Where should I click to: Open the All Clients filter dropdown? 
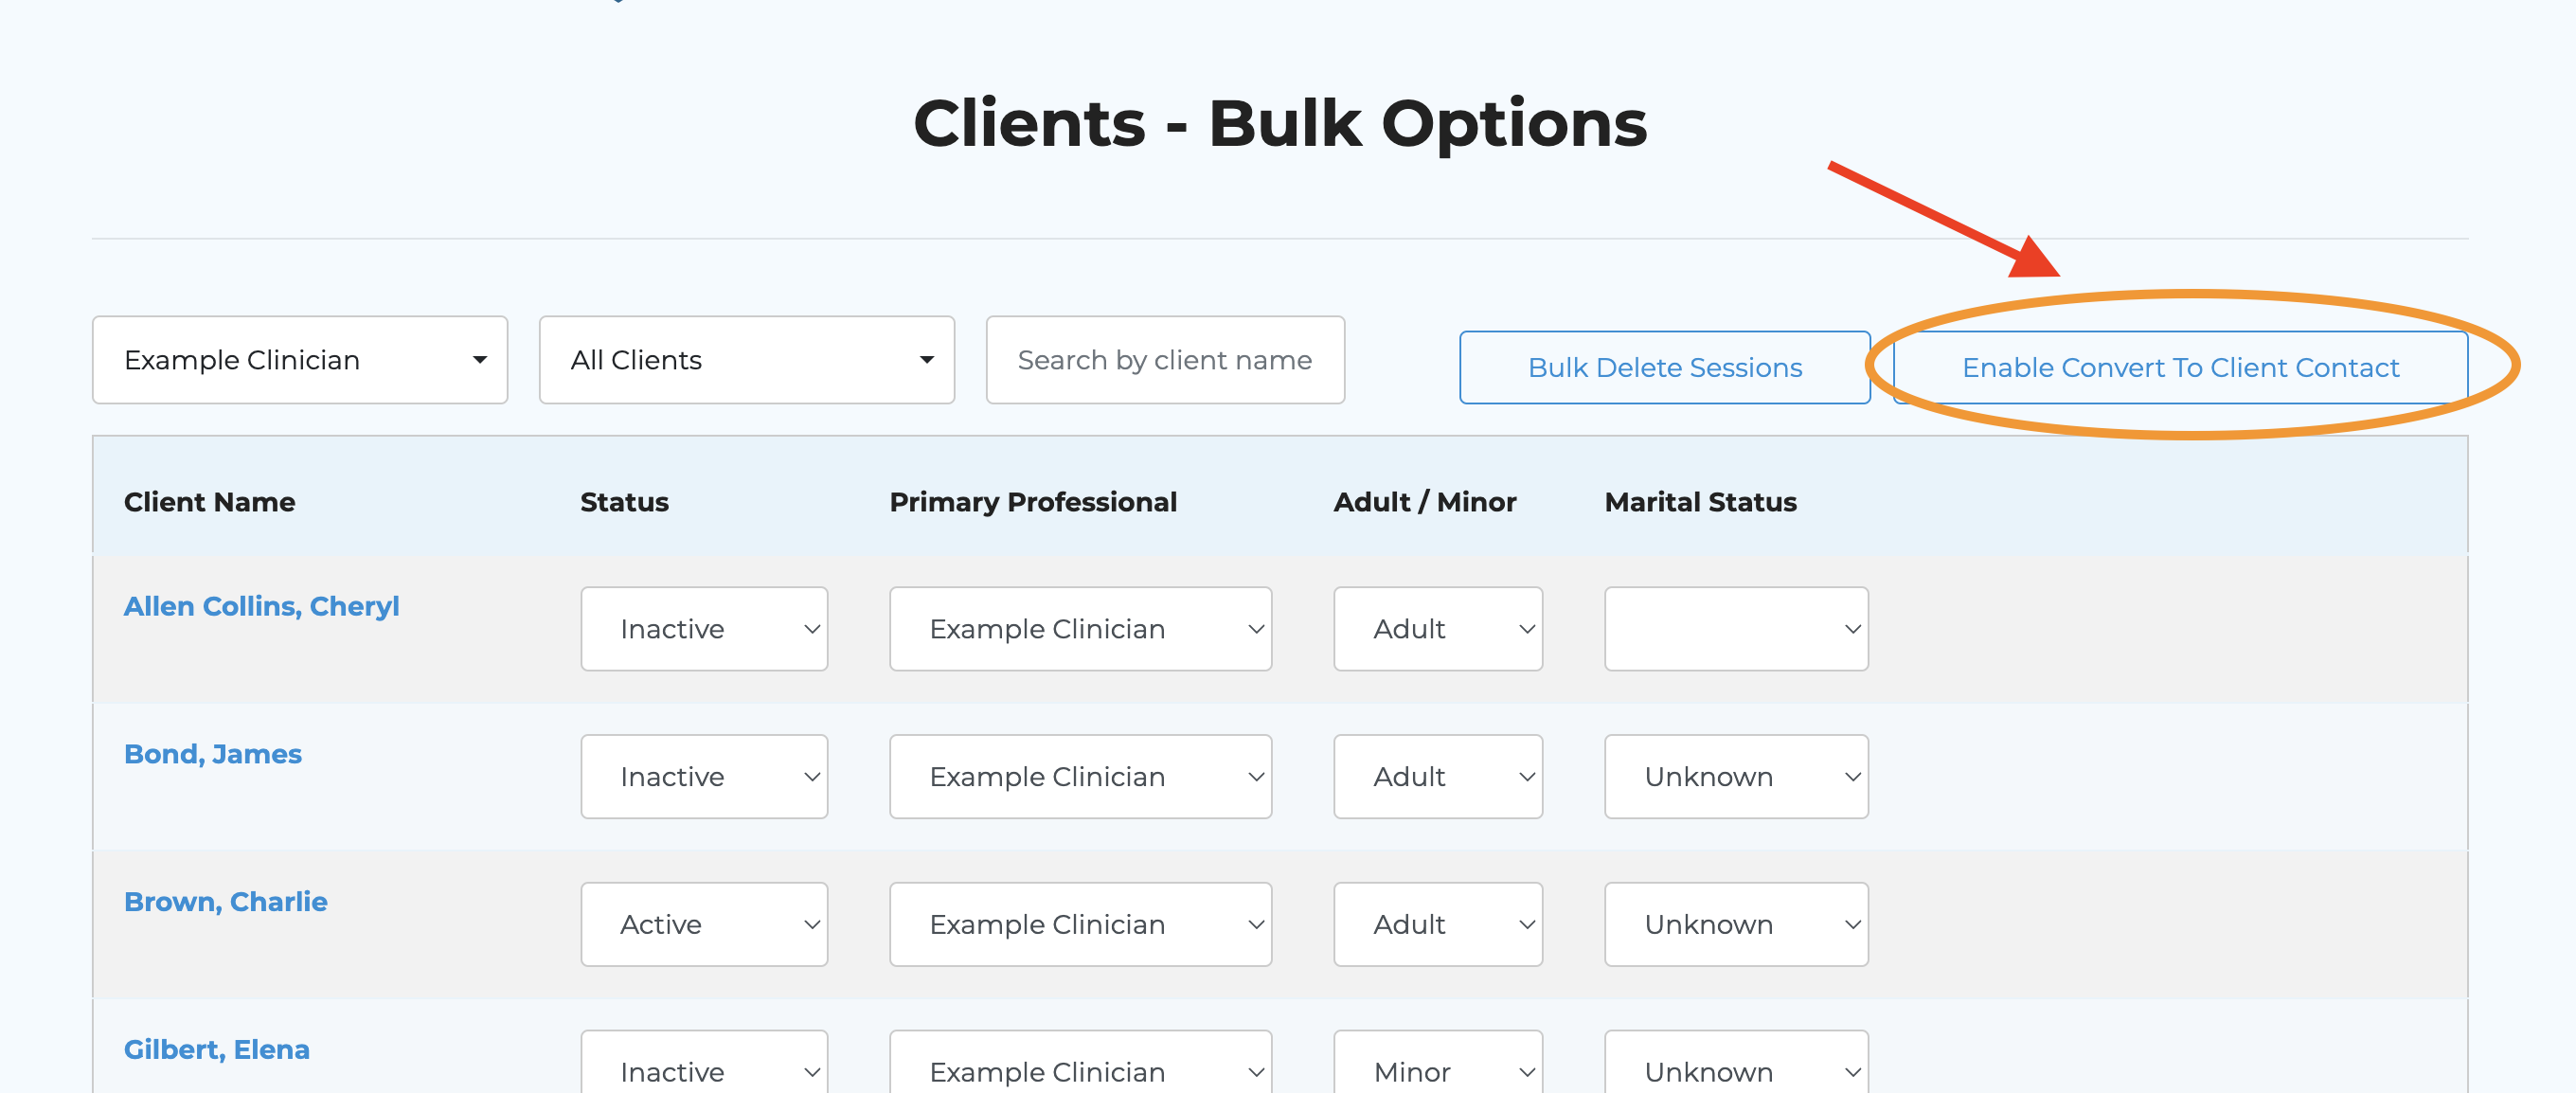pyautogui.click(x=746, y=360)
